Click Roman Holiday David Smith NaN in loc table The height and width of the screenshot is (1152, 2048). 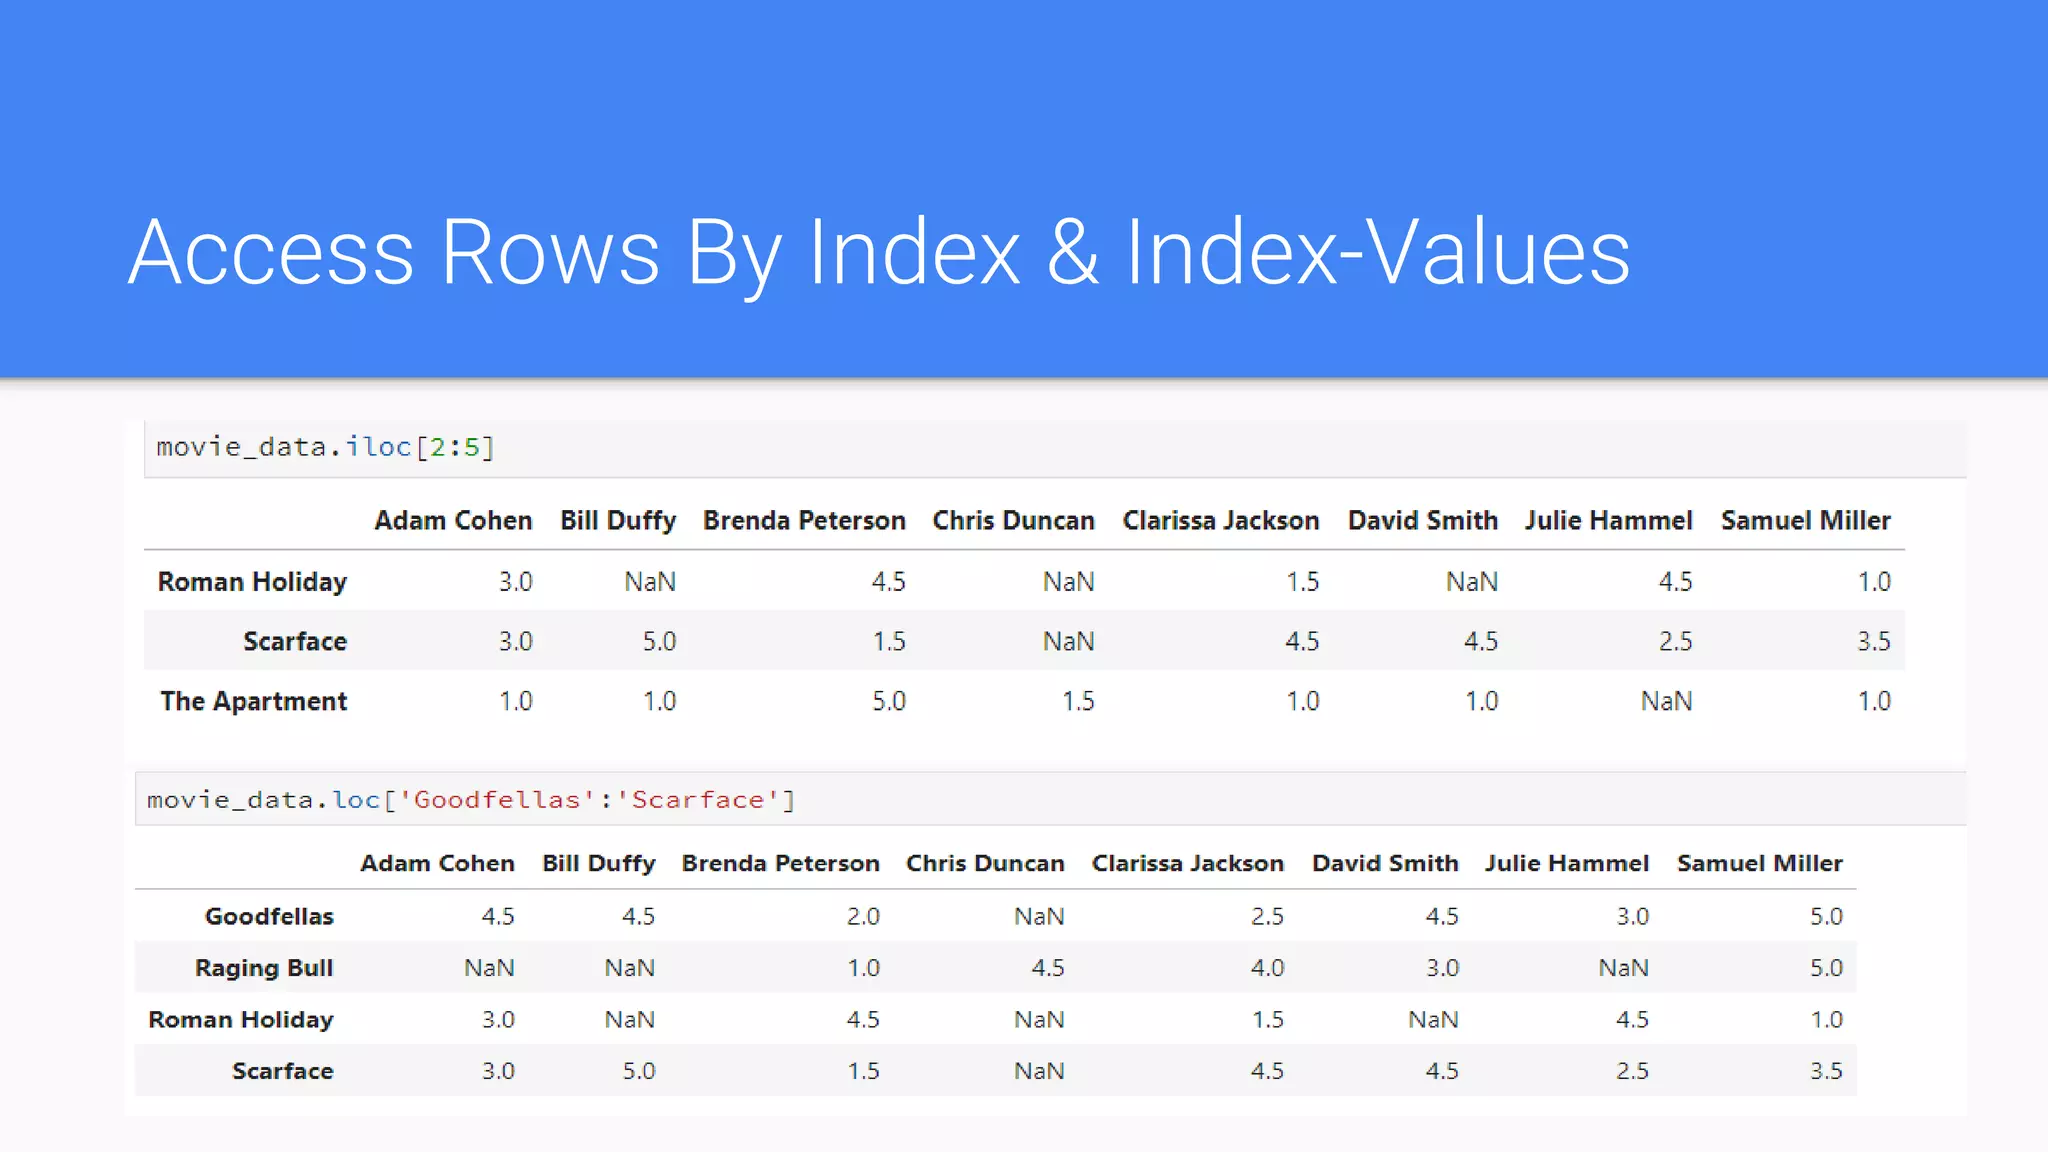coord(1434,1020)
